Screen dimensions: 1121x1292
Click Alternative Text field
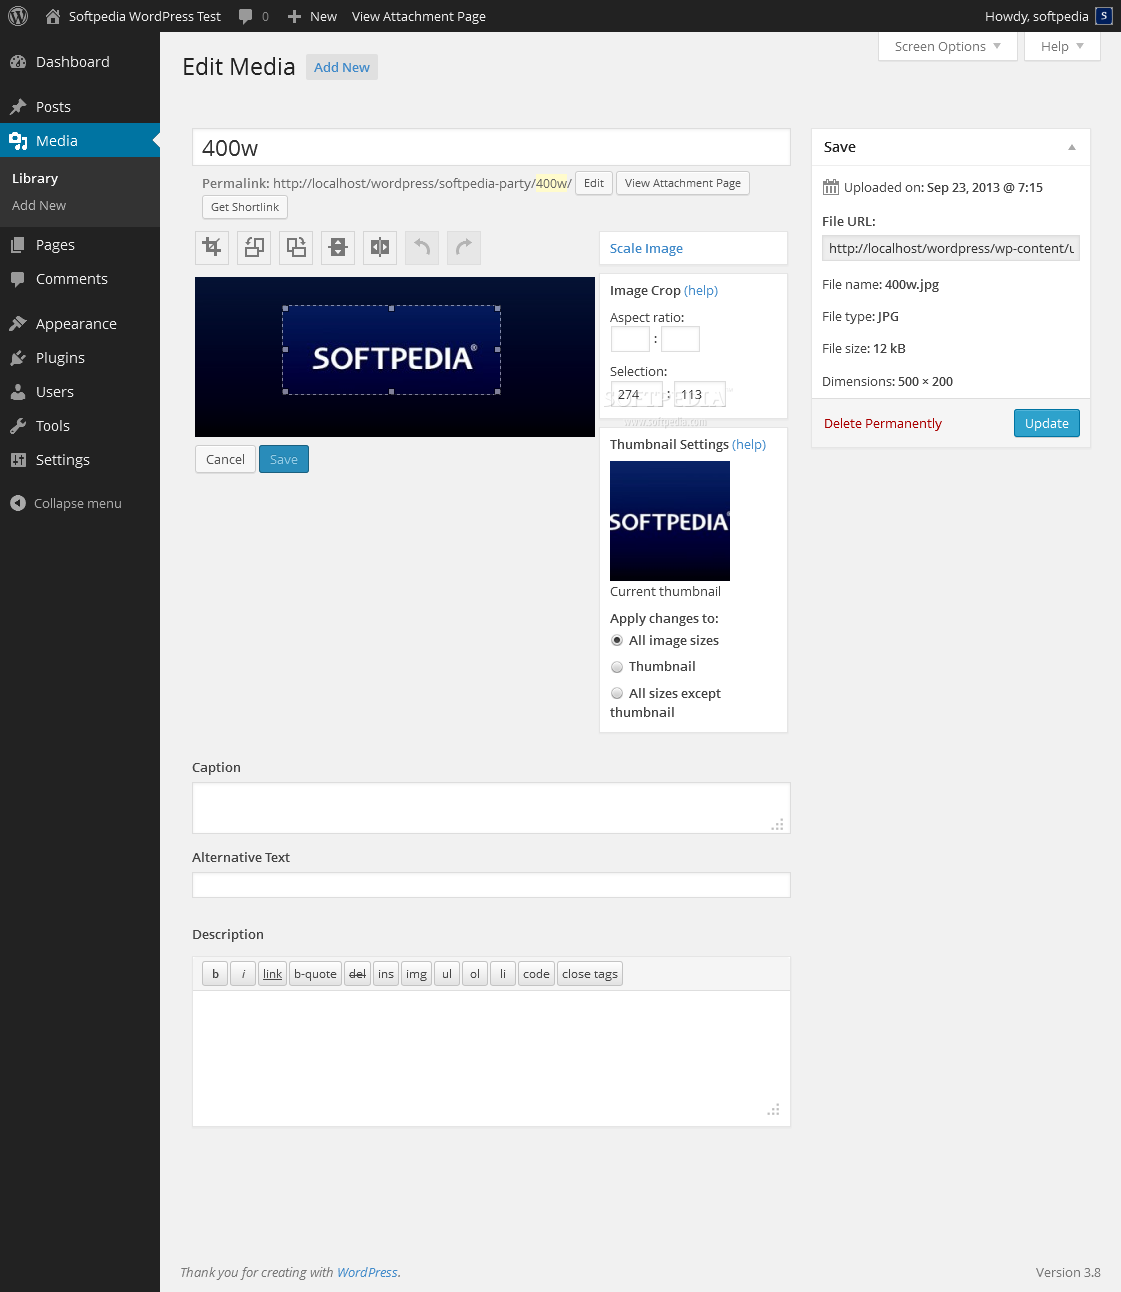point(491,885)
